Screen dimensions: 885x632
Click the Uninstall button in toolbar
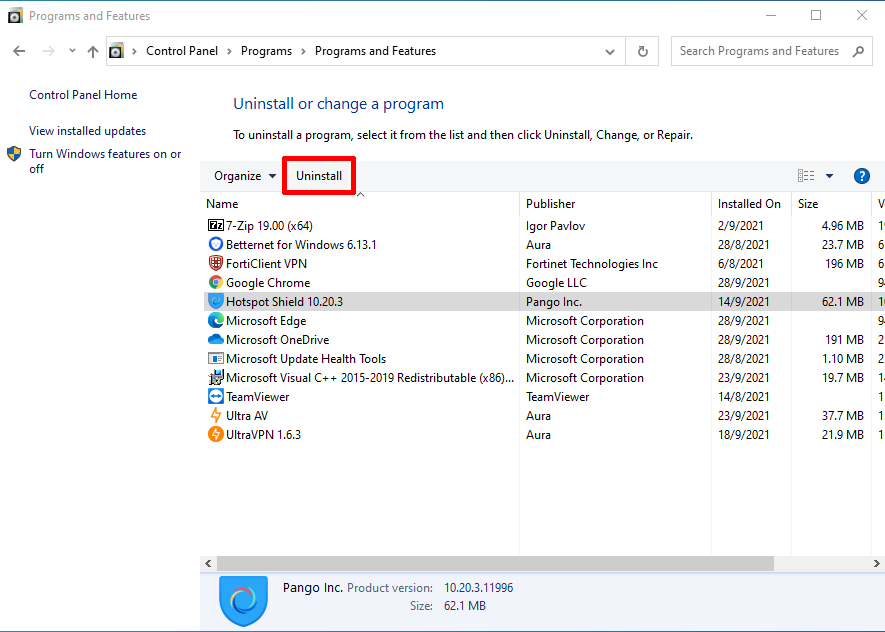pos(319,176)
